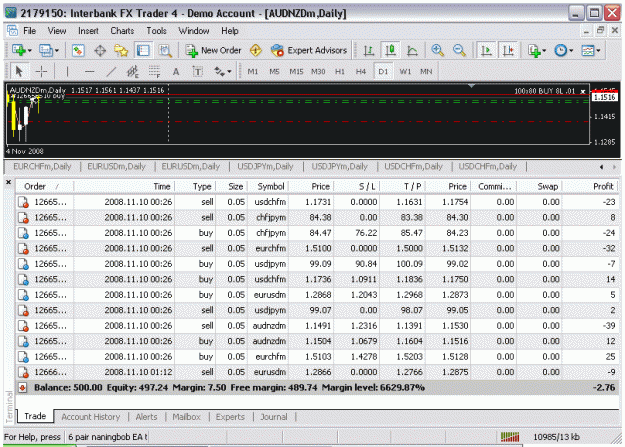Toggle the Chart Shift button

click(x=508, y=50)
